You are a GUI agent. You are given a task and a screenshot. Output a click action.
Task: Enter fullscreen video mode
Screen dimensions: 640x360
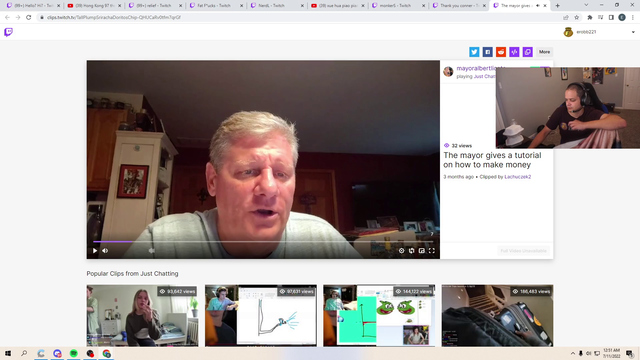tap(431, 251)
